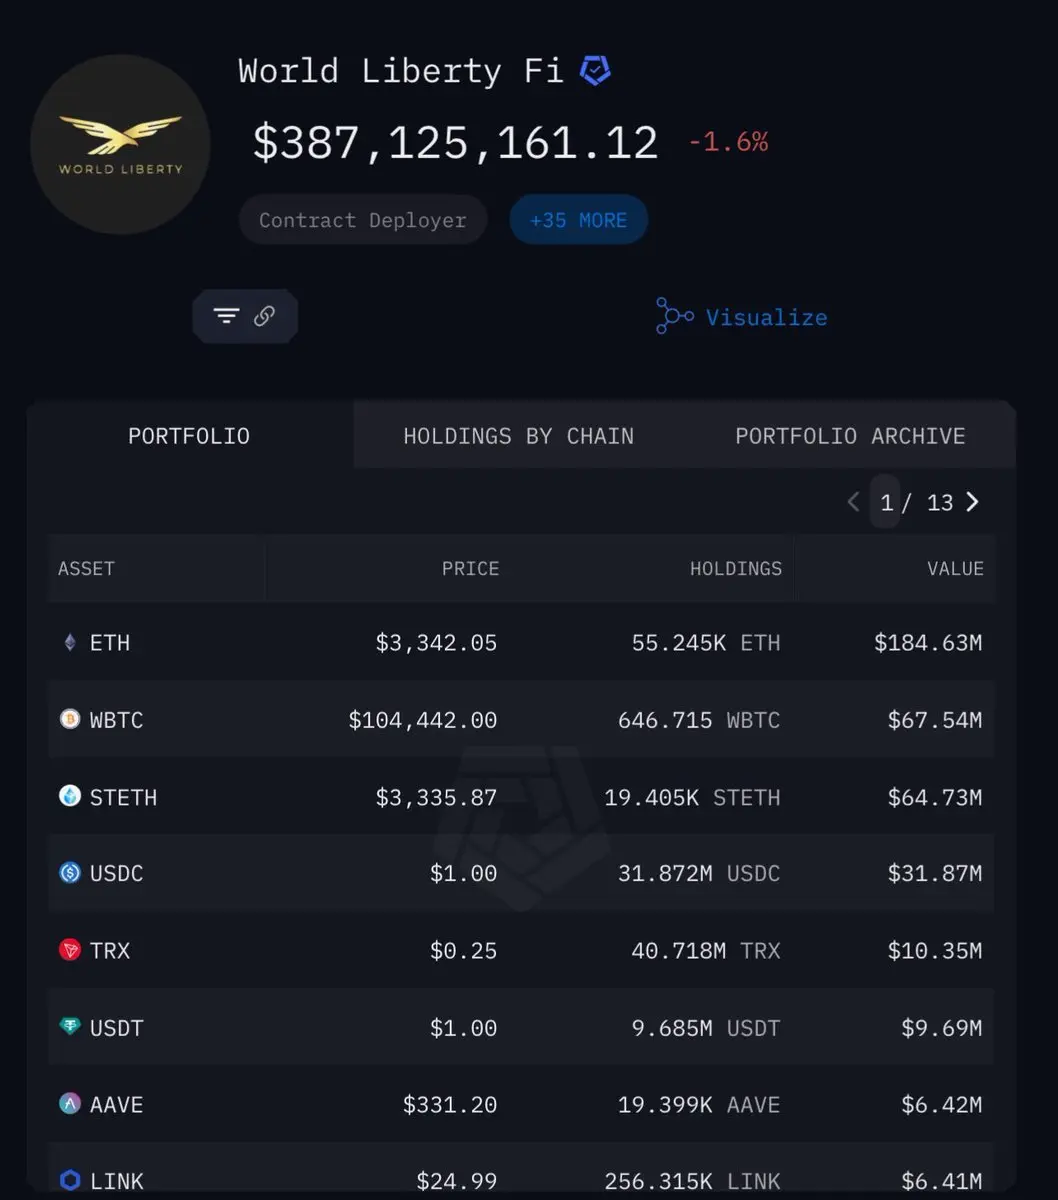The height and width of the screenshot is (1200, 1058).
Task: Click the TRX red token icon
Action: pos(70,950)
